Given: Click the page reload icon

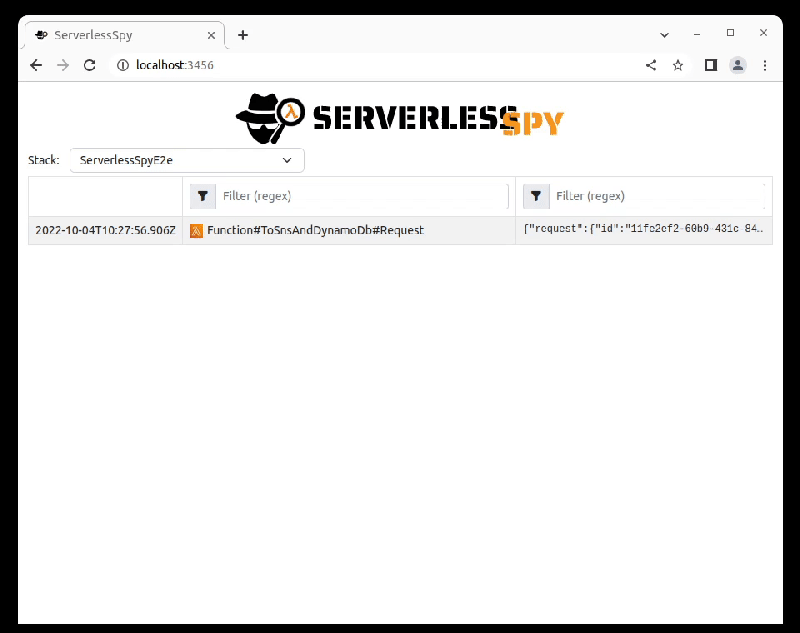Looking at the screenshot, I should [89, 64].
